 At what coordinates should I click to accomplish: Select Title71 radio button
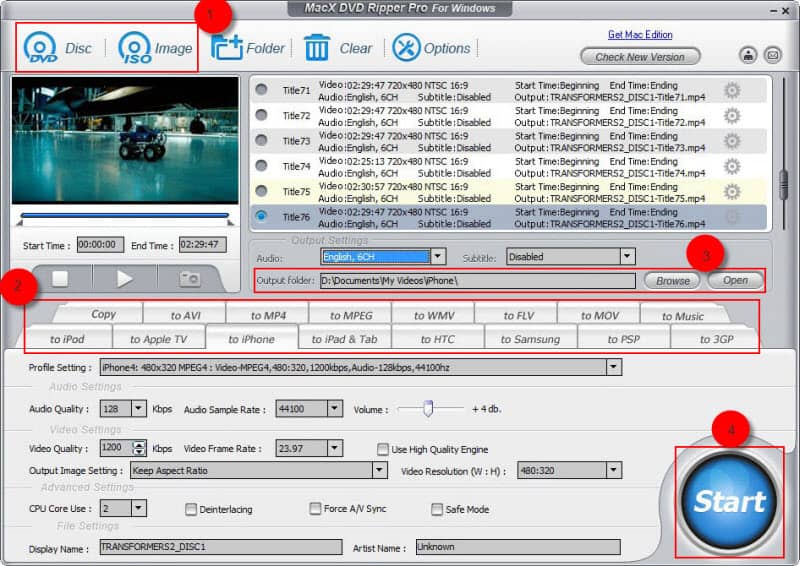pos(261,89)
